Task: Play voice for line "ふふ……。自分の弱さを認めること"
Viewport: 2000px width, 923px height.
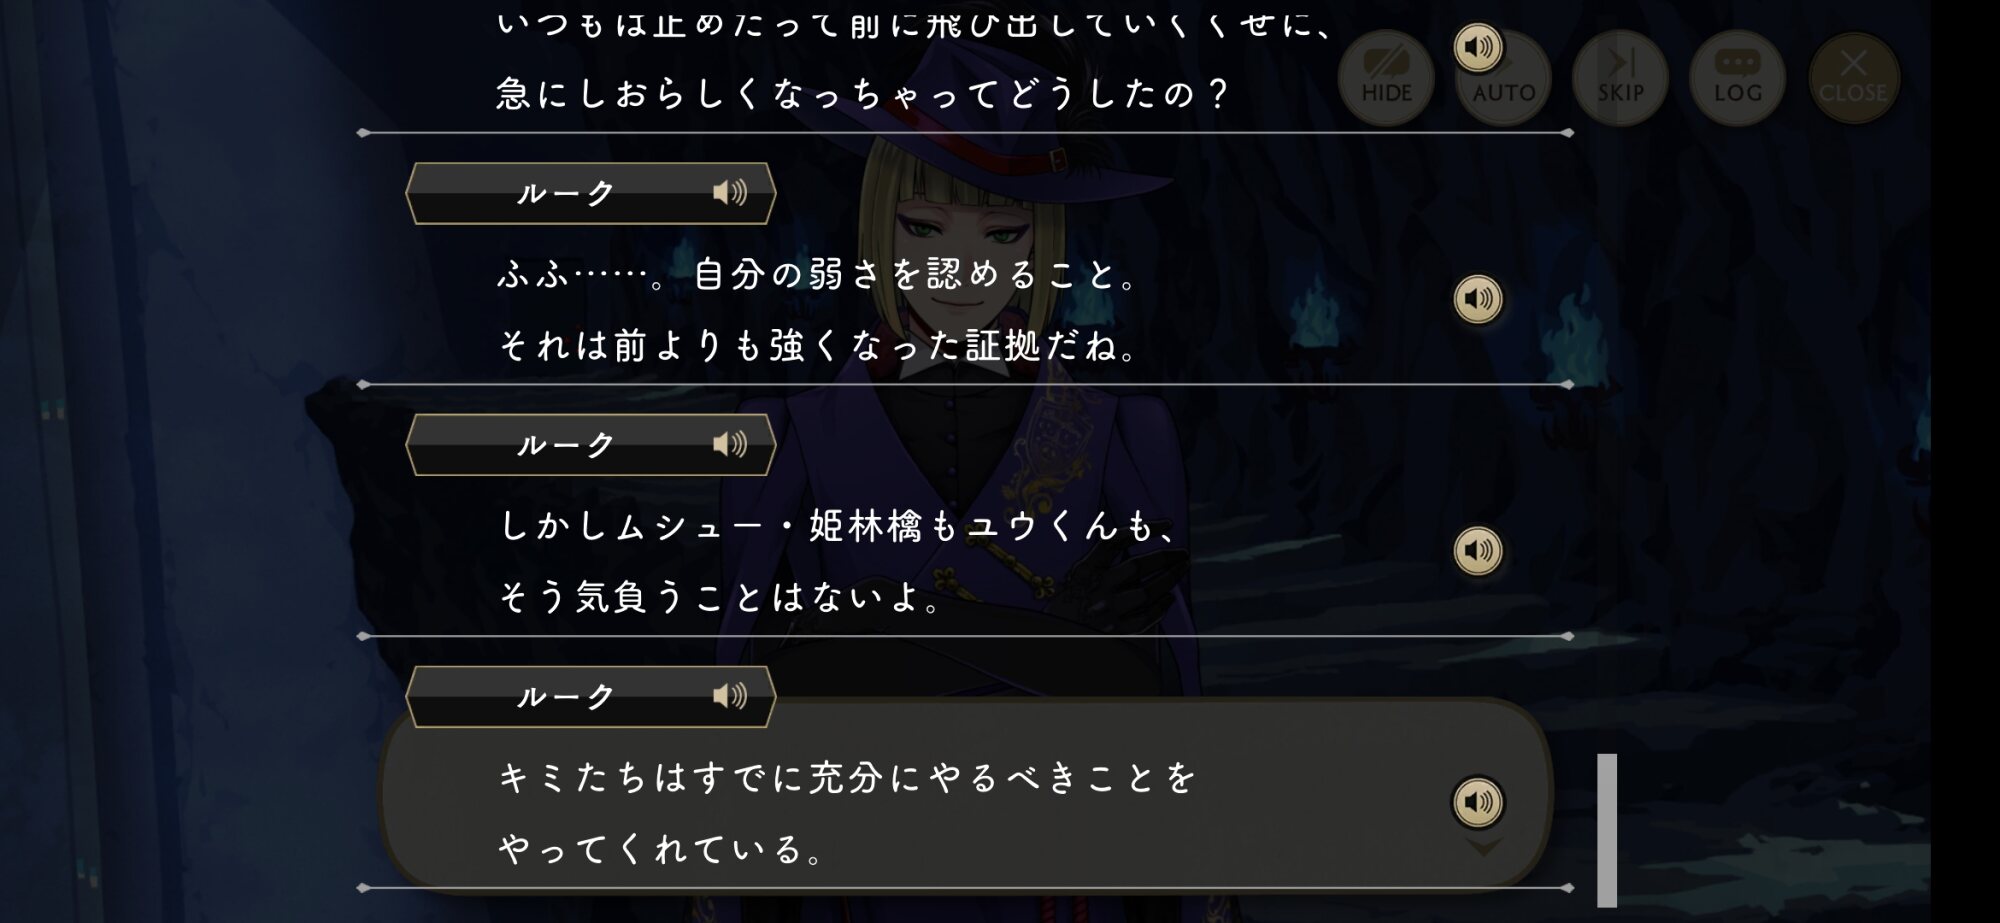Action: 1477,299
